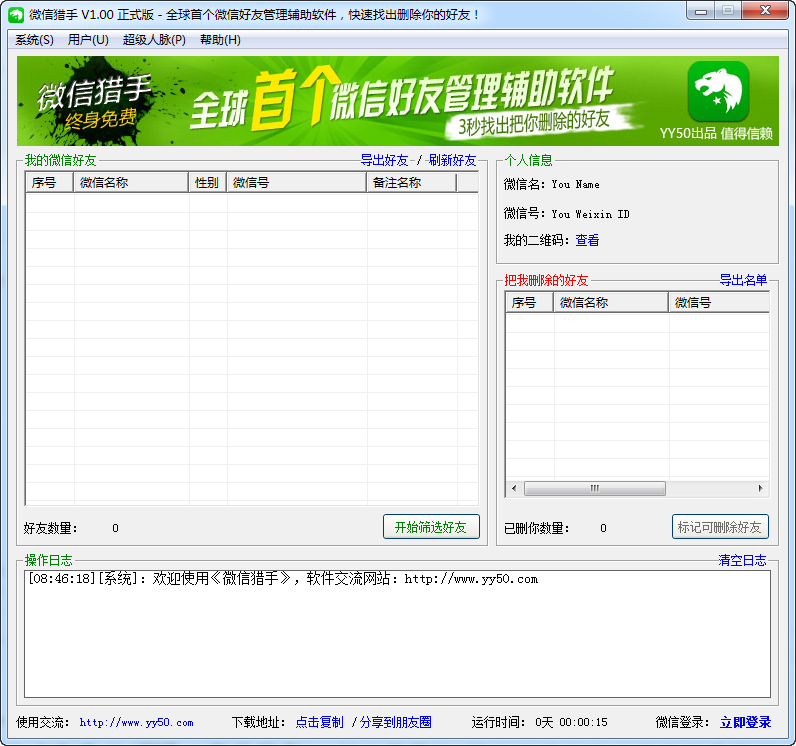Click the right arrow of deleted-friends scrollbar
Screen dimensions: 796x746
(x=760, y=488)
